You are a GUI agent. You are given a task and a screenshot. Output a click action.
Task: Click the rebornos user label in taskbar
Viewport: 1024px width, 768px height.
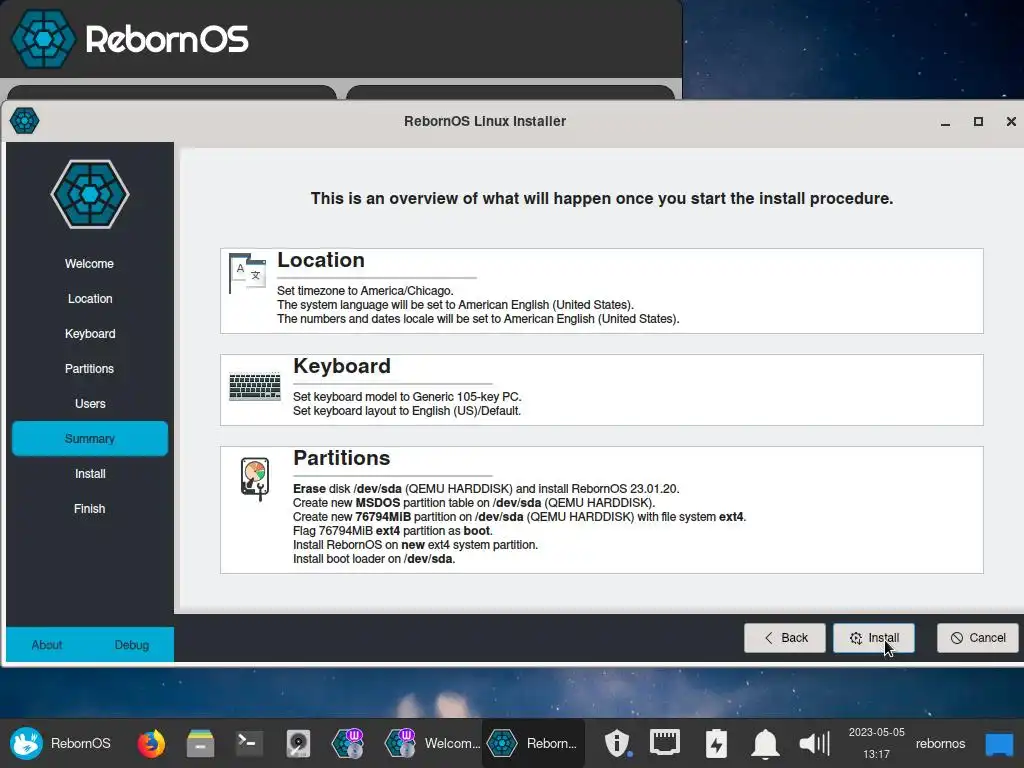click(x=940, y=743)
